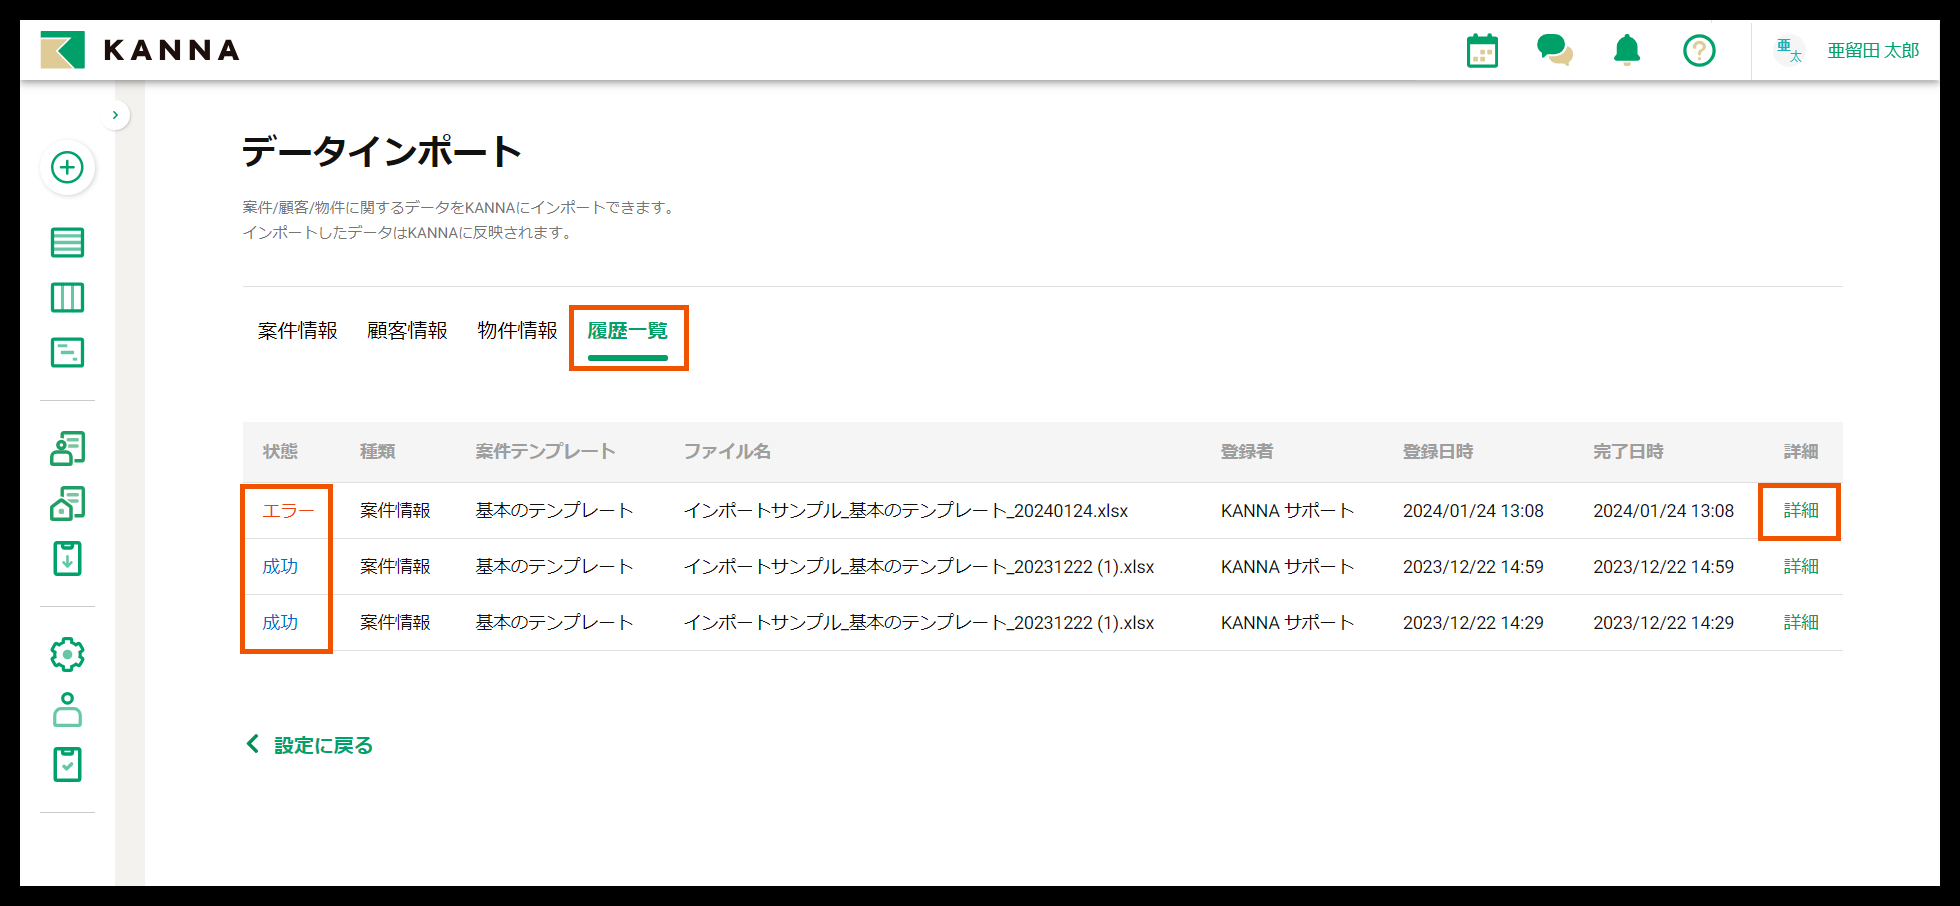Open the report icon in the sidebar
The width and height of the screenshot is (1960, 906).
67,352
